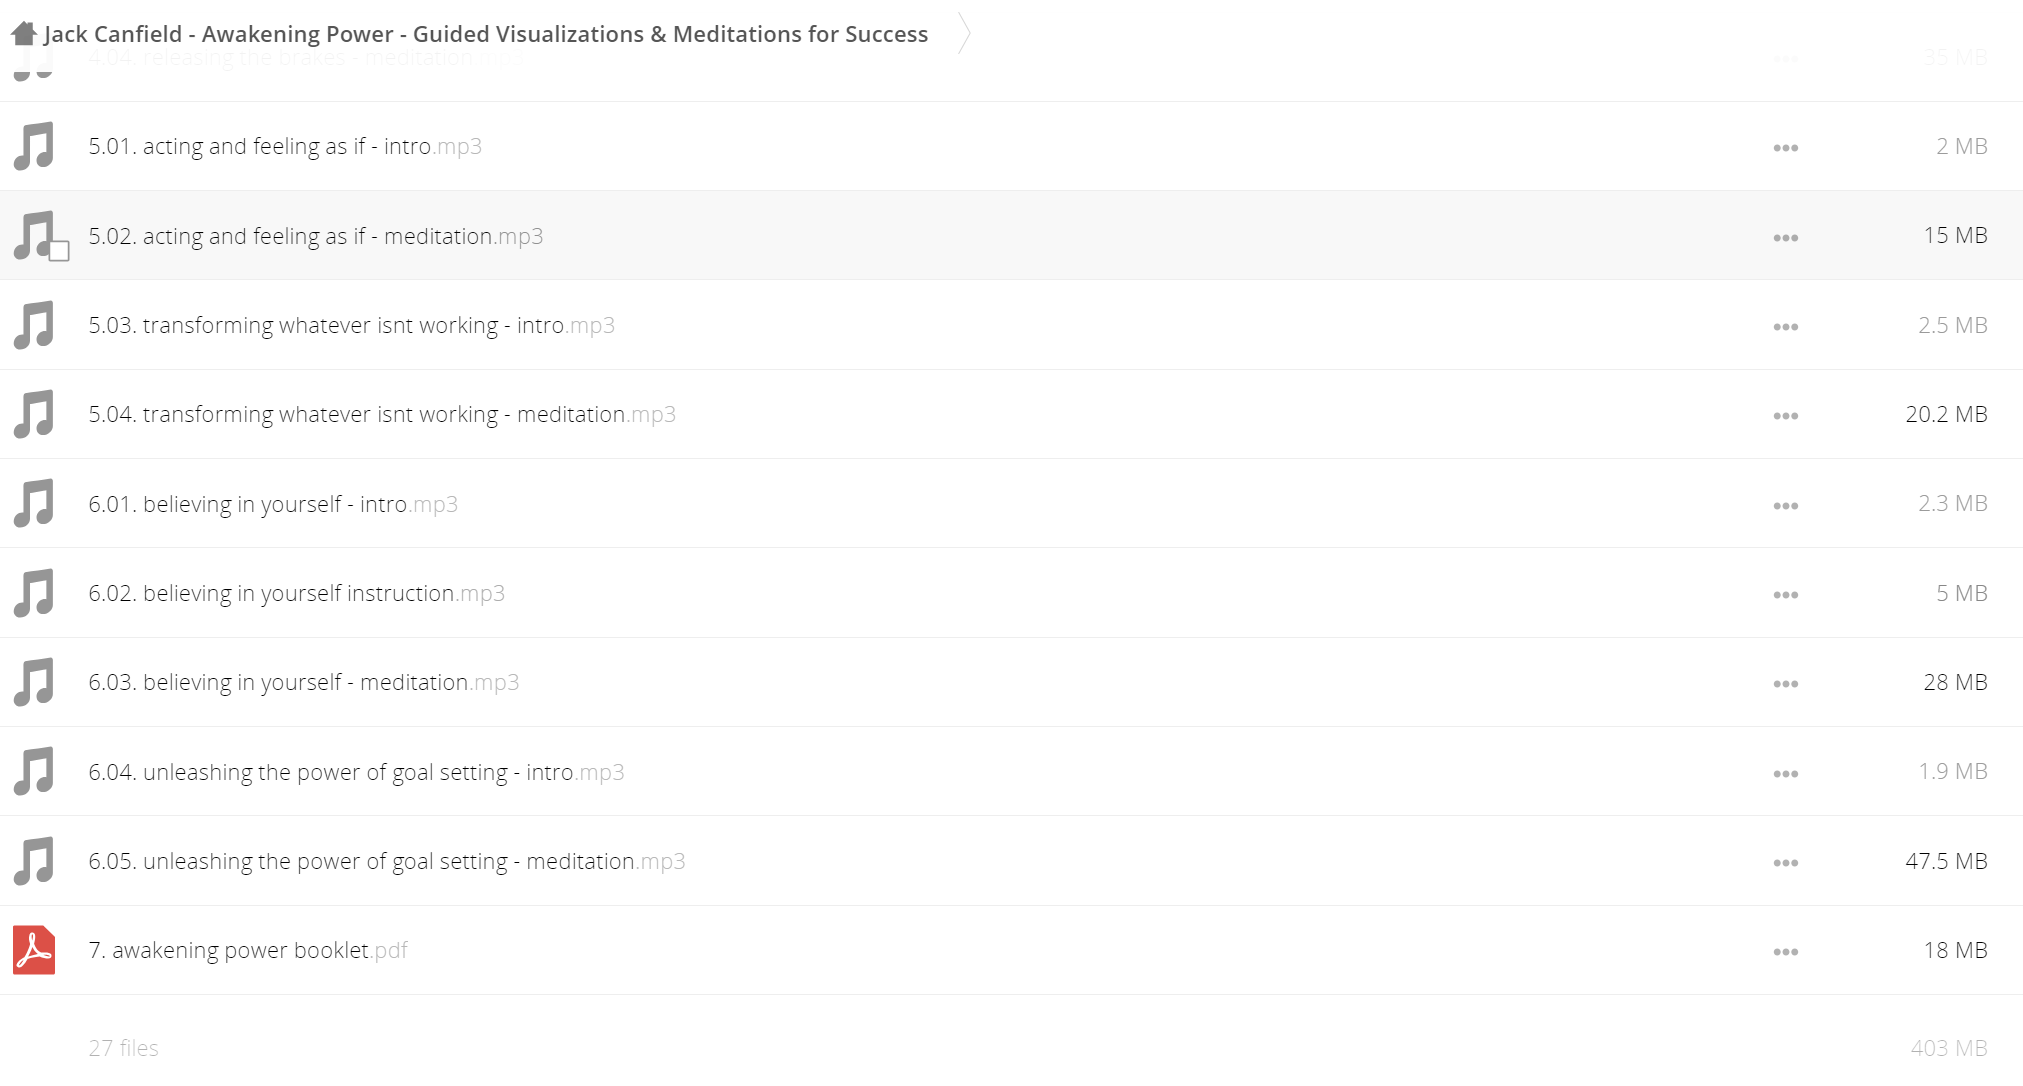Viewport: 2023px width, 1086px height.
Task: Open 6.04 unleashing goal setting intro file
Action: tap(356, 772)
